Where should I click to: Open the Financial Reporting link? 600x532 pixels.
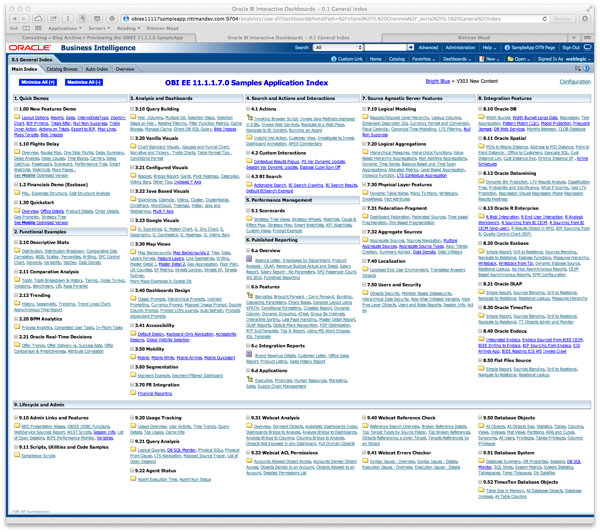tap(155, 393)
